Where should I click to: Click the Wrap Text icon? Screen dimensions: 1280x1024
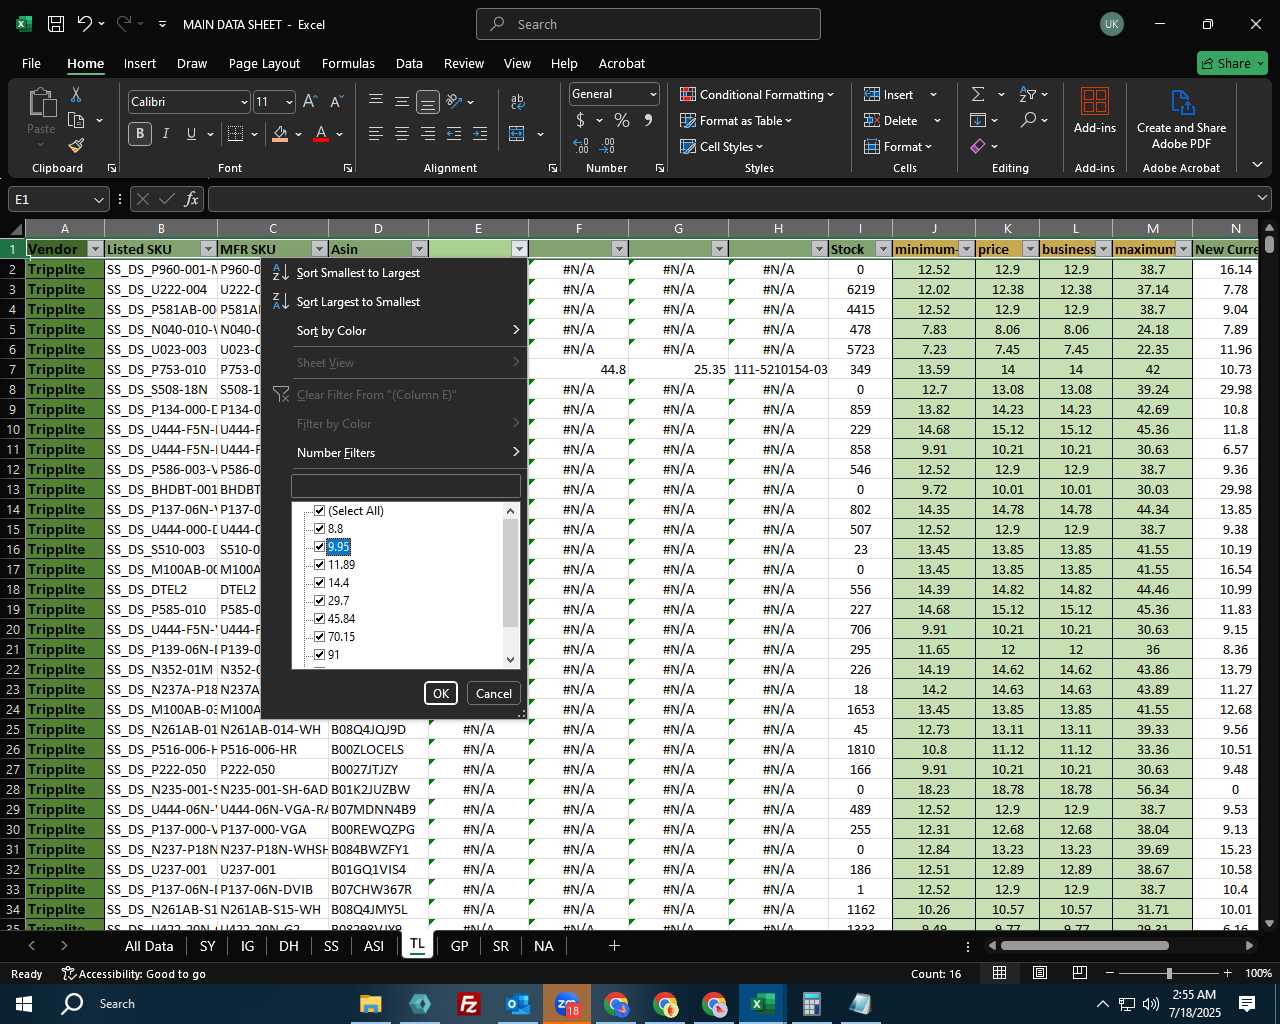[x=517, y=101]
